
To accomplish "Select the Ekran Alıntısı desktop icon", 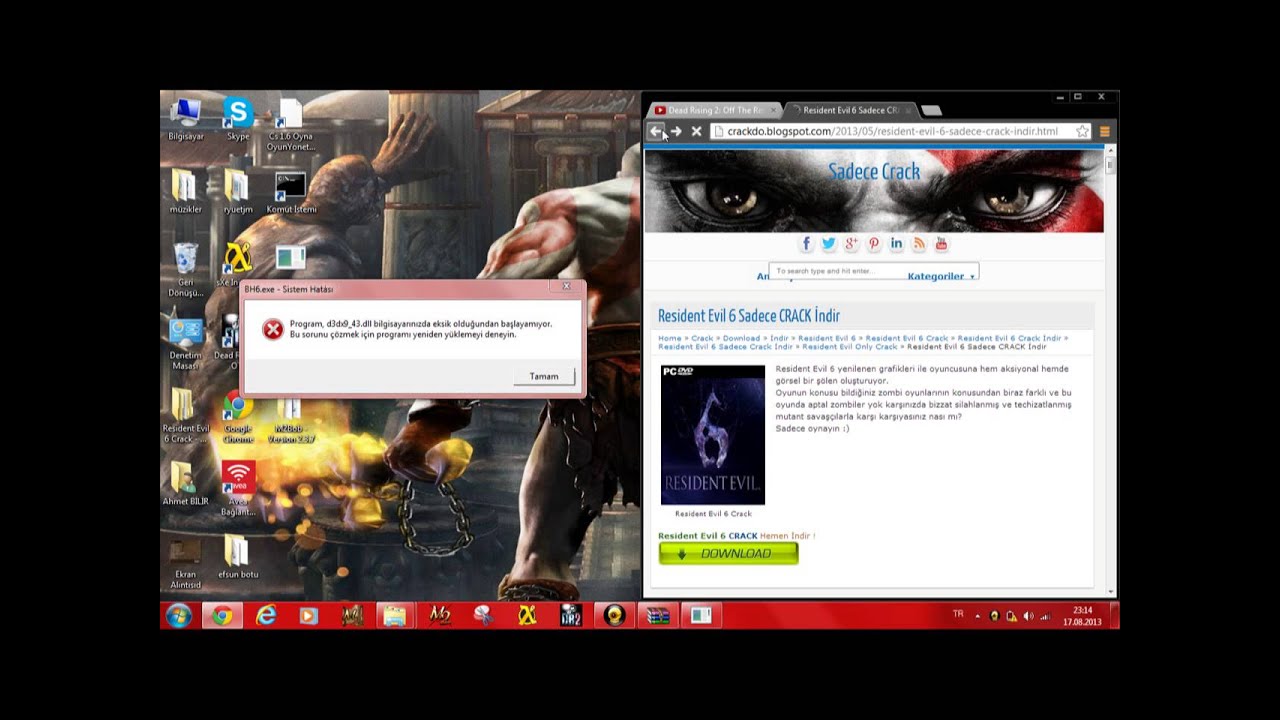I will [x=185, y=563].
